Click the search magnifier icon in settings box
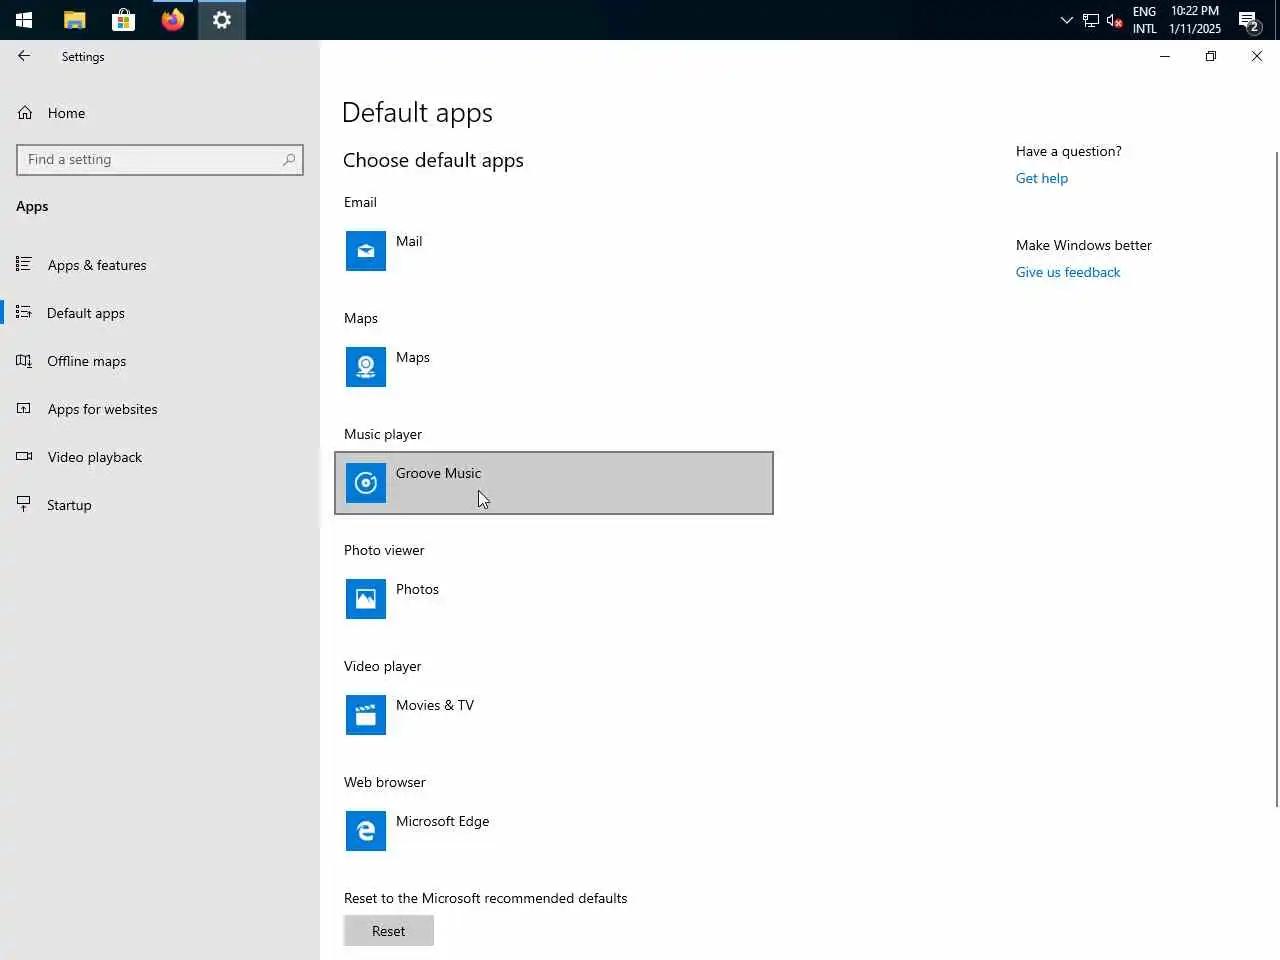This screenshot has height=960, width=1280. (x=289, y=160)
